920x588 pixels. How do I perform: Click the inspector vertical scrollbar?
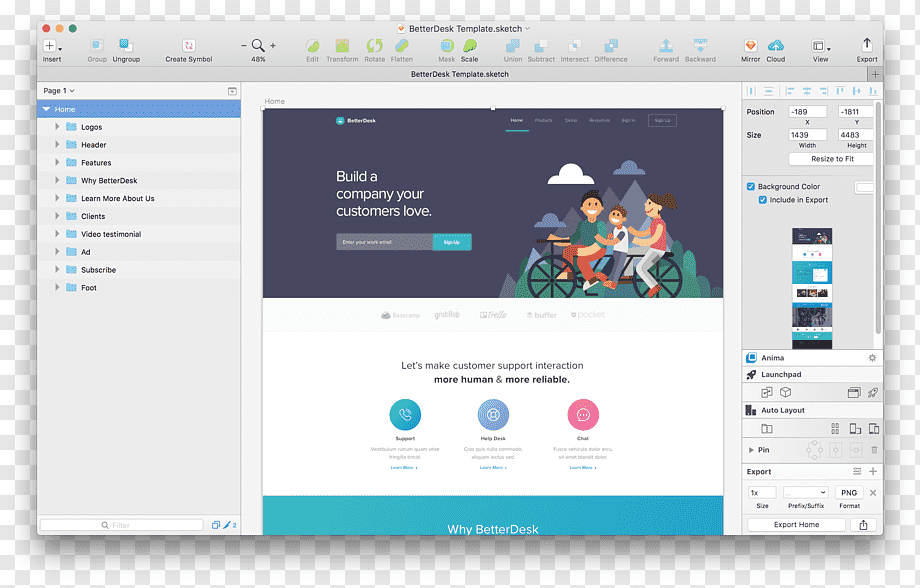coord(878,217)
